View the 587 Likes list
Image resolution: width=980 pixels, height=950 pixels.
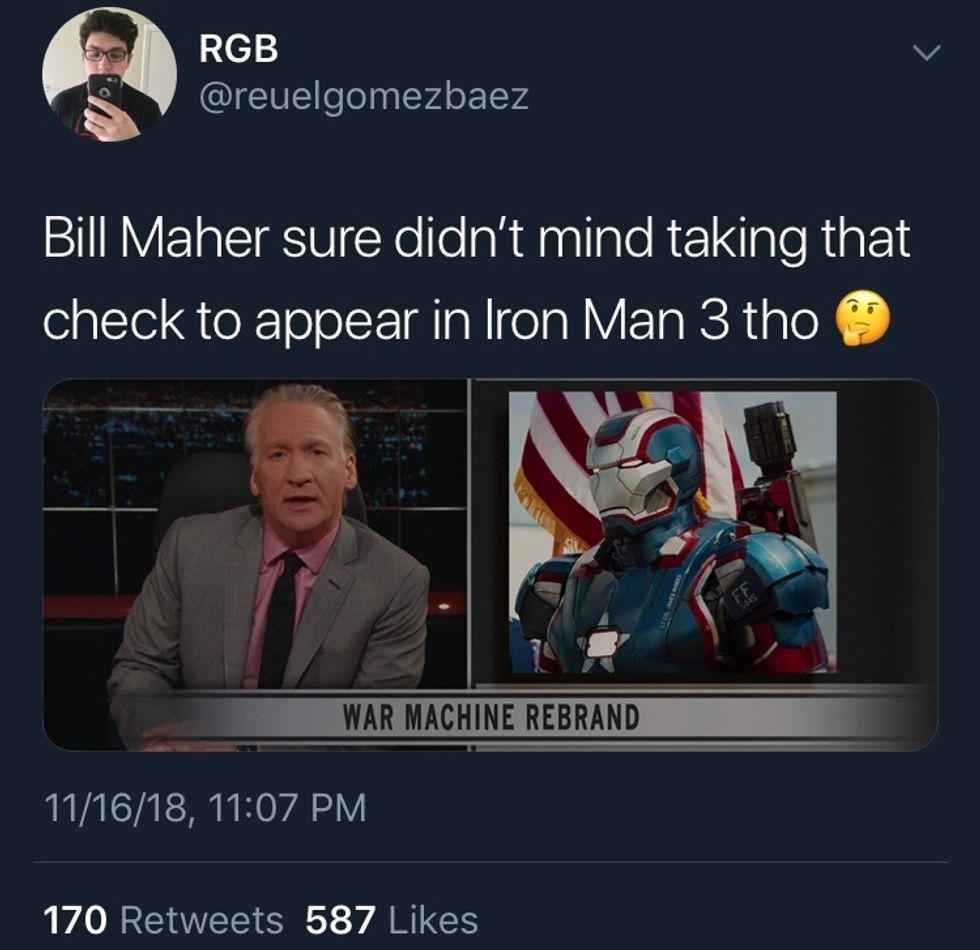pyautogui.click(x=392, y=920)
